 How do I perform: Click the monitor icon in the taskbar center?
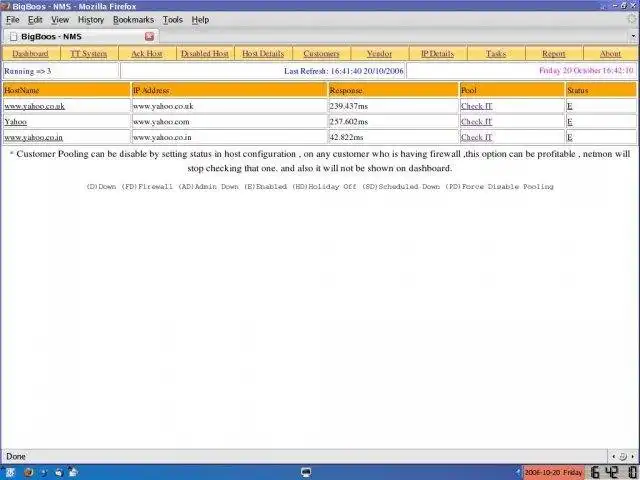coord(306,473)
